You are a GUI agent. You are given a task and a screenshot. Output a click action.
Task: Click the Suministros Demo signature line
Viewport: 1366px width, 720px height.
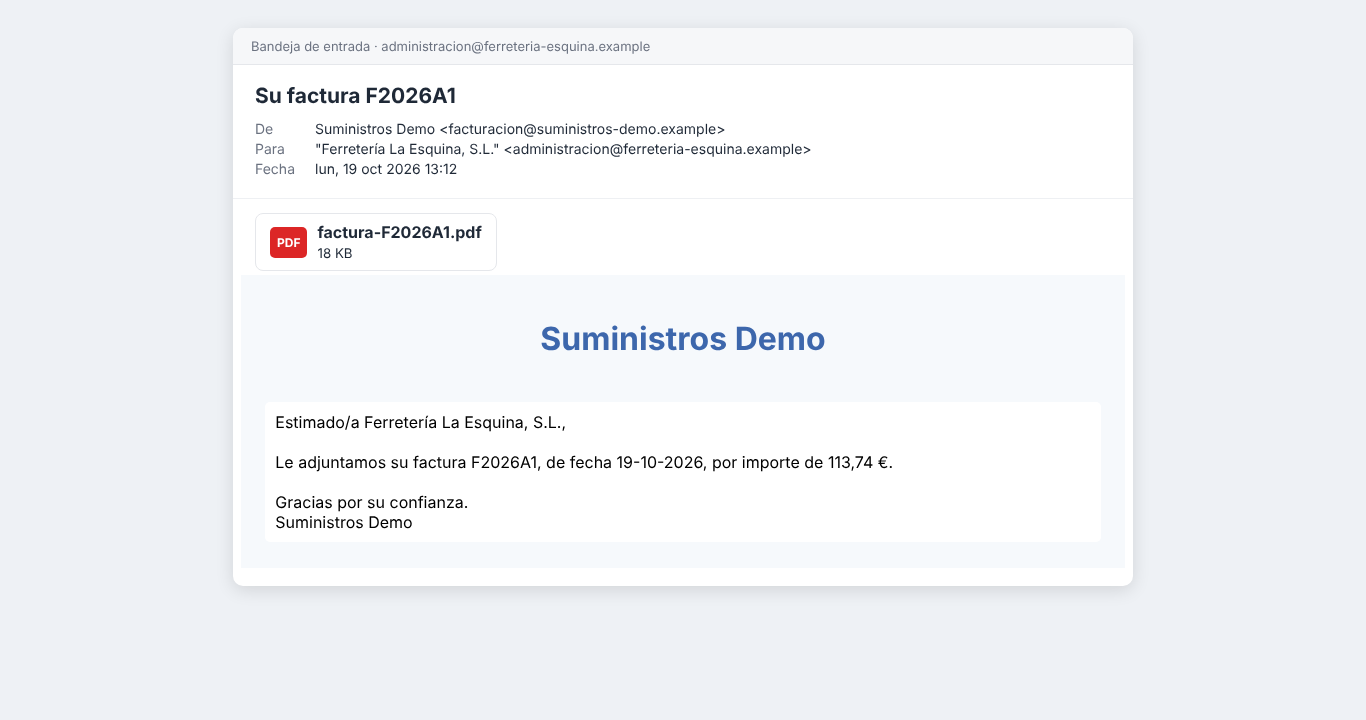[x=344, y=522]
